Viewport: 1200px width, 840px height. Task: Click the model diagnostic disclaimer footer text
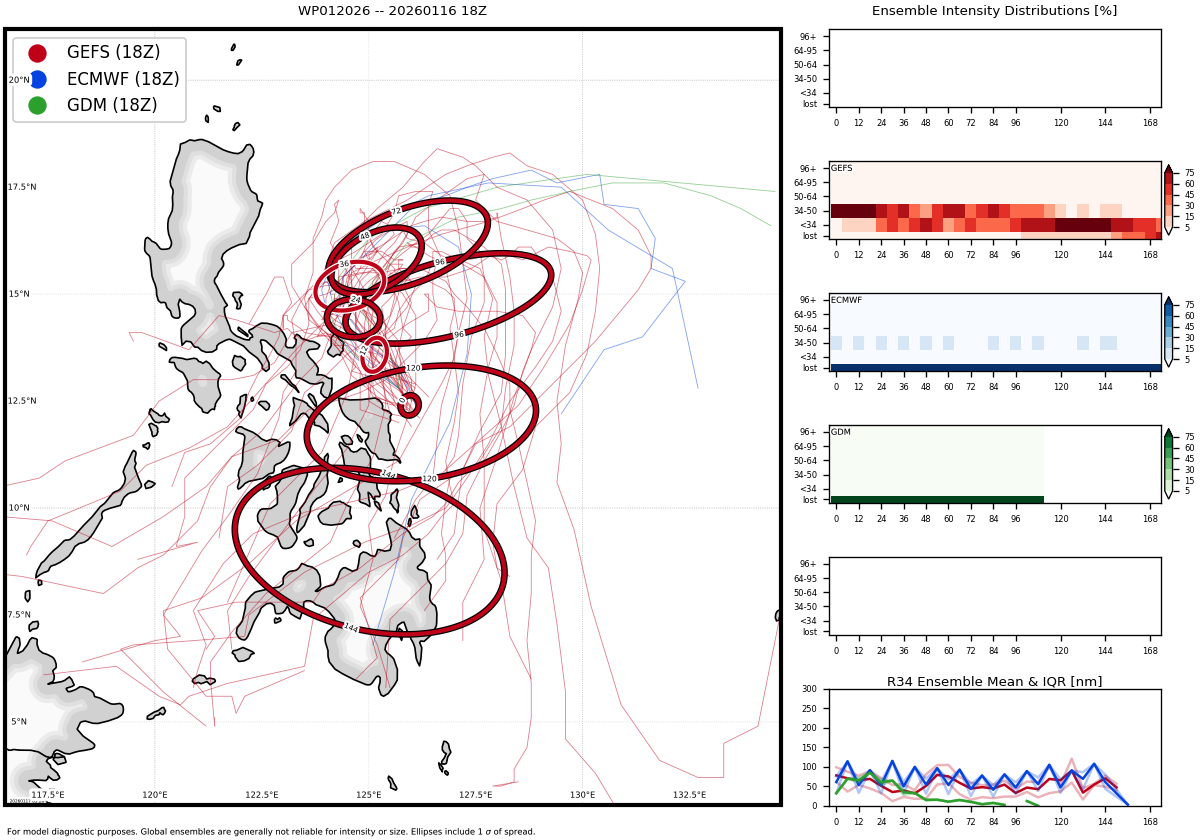(271, 832)
